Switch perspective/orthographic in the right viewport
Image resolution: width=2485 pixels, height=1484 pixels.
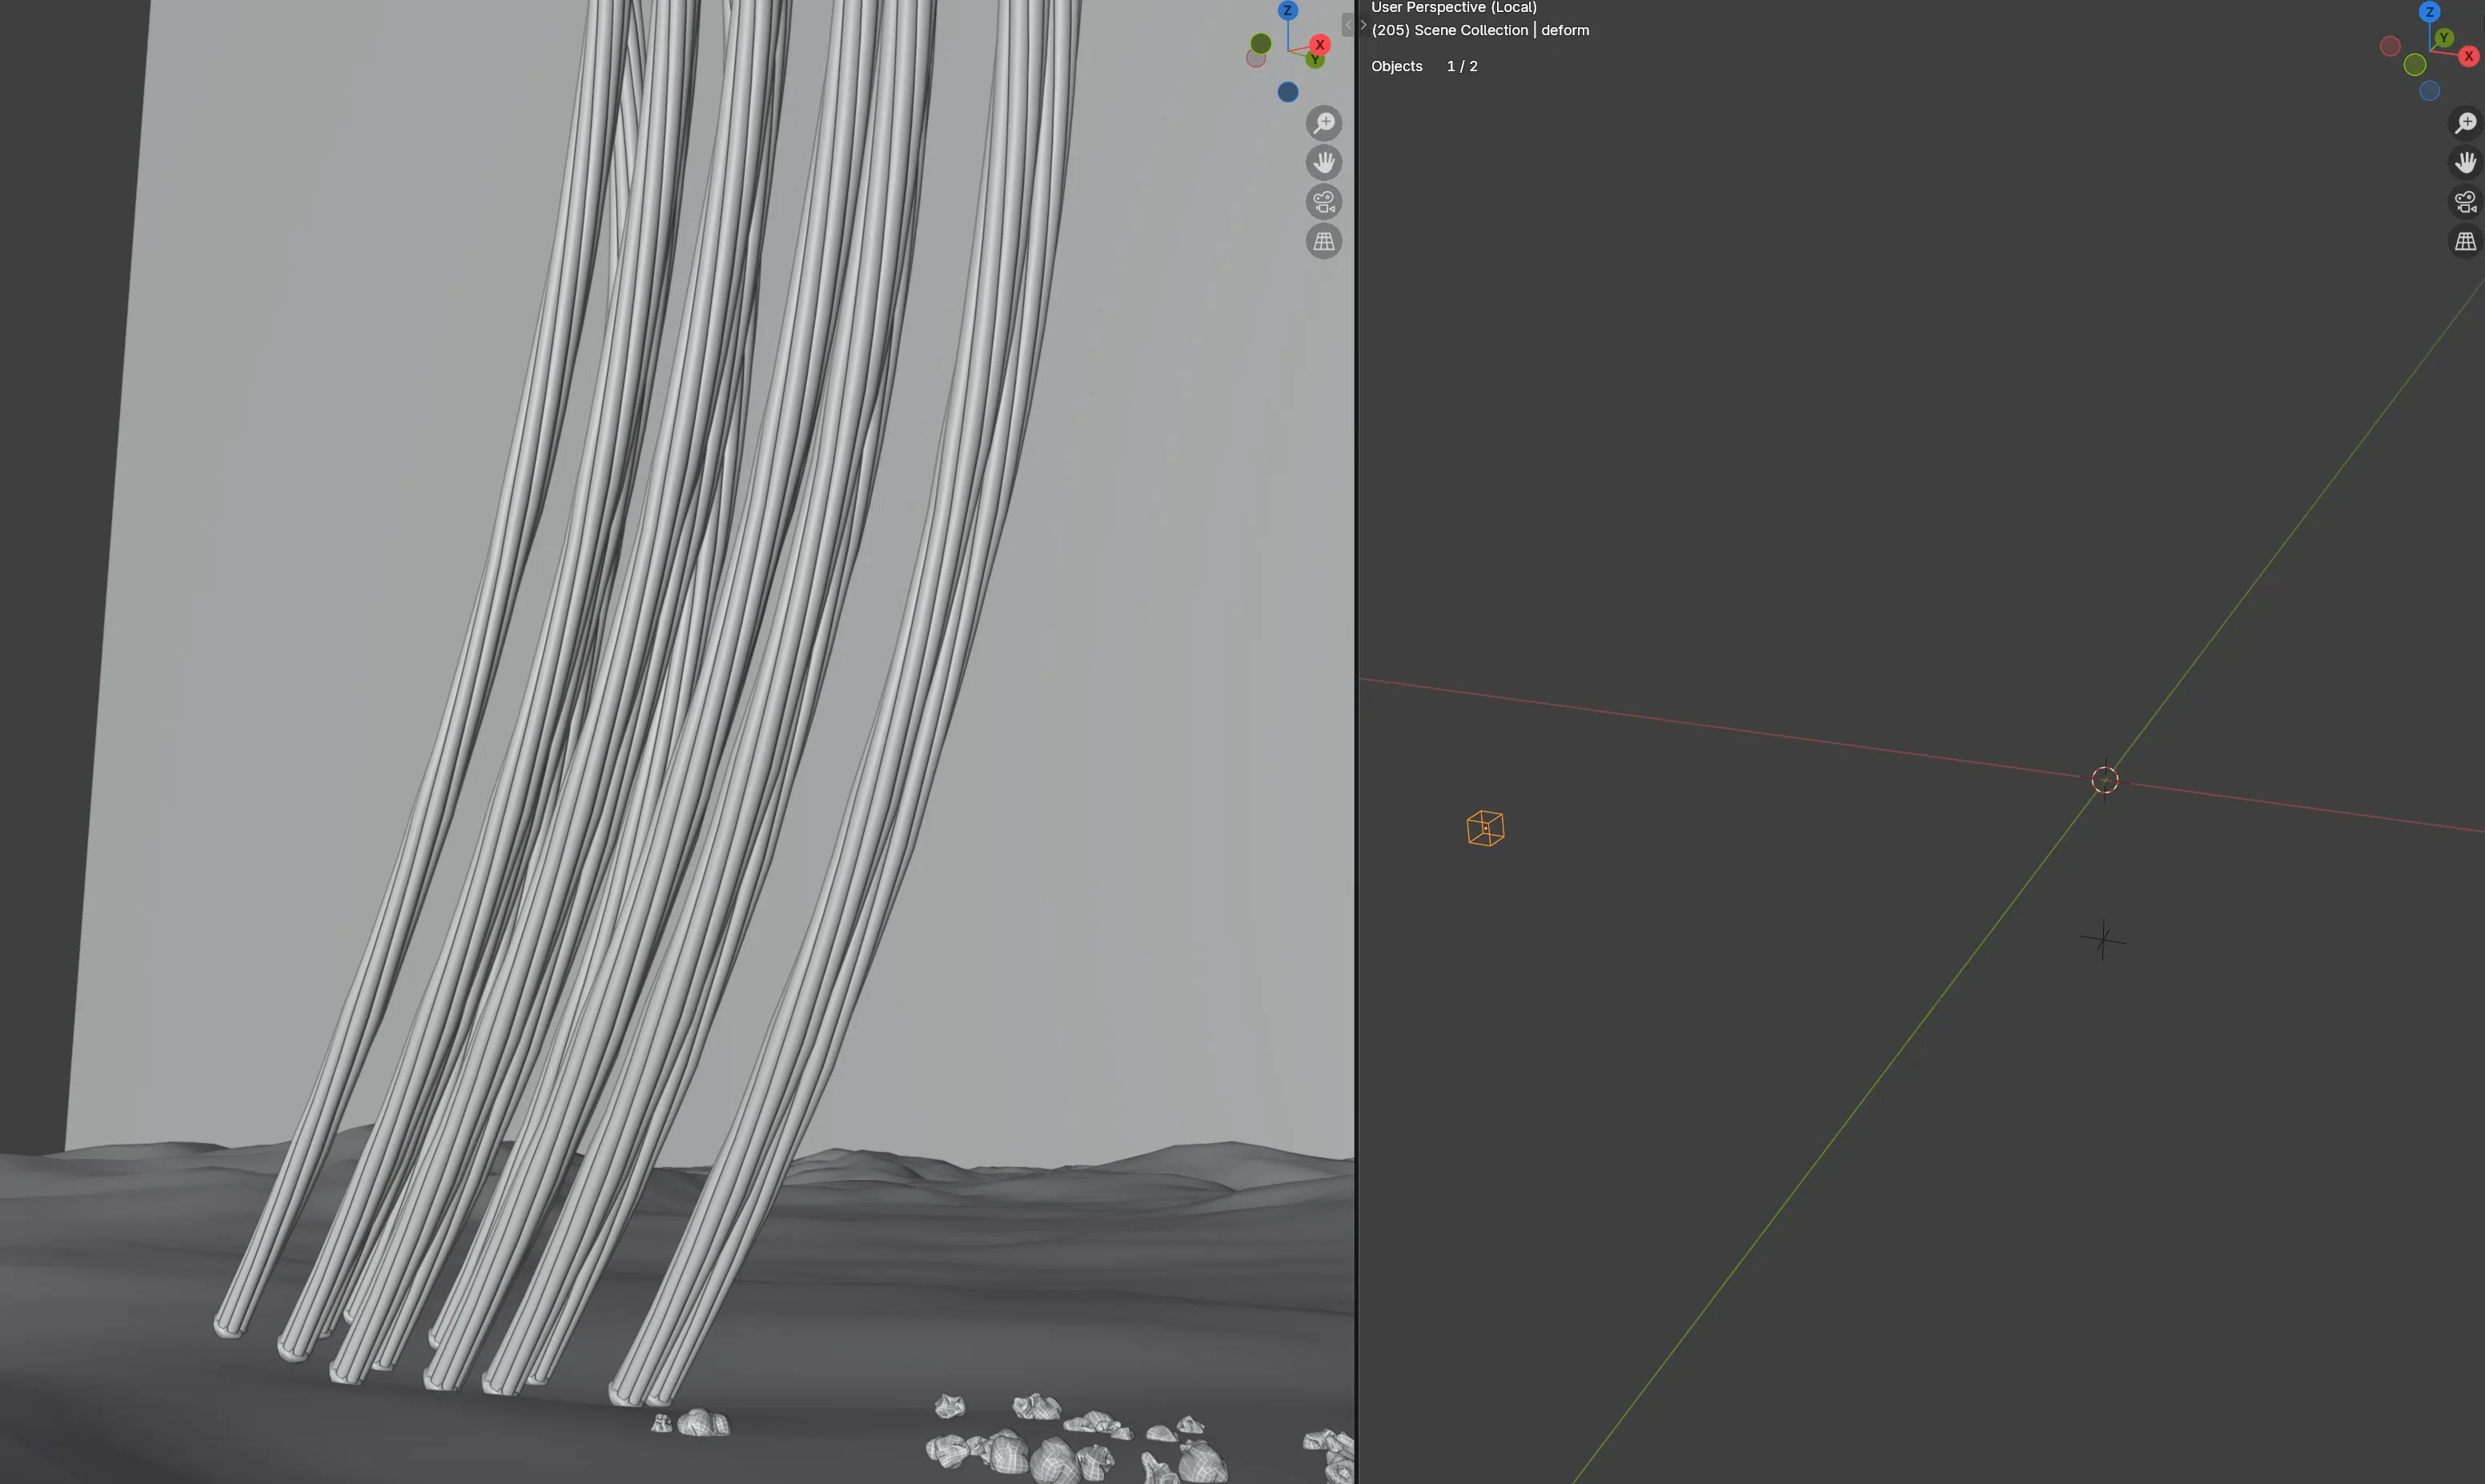pyautogui.click(x=2465, y=242)
